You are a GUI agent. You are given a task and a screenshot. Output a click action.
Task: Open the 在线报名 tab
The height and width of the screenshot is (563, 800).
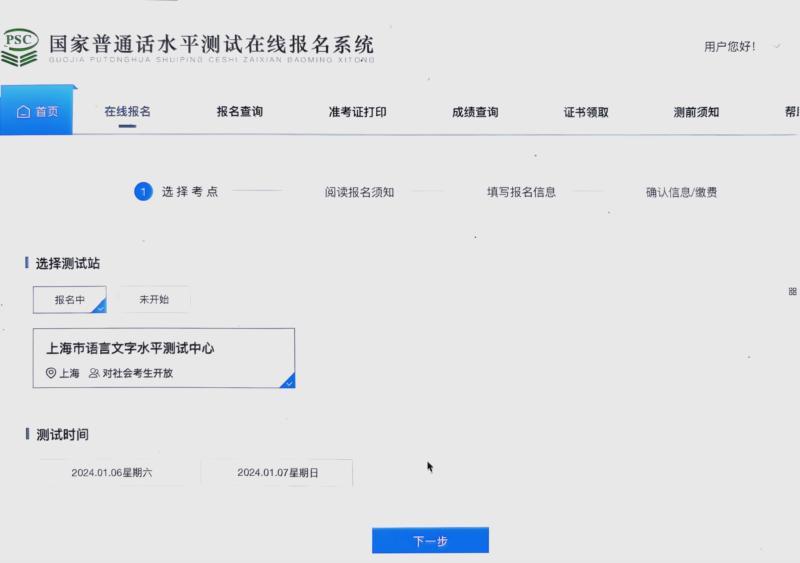[x=128, y=111]
